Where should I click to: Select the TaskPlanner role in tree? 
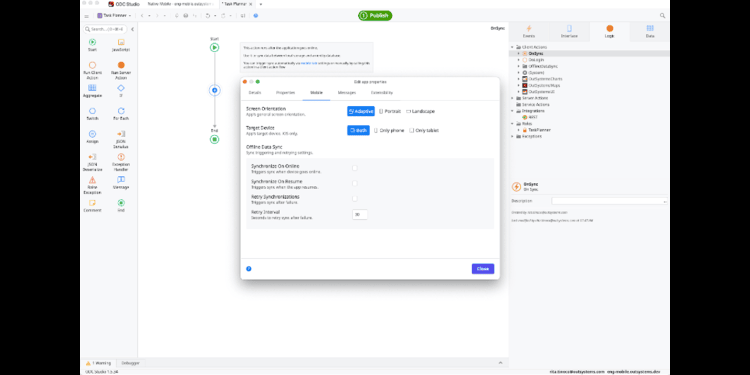coord(537,130)
